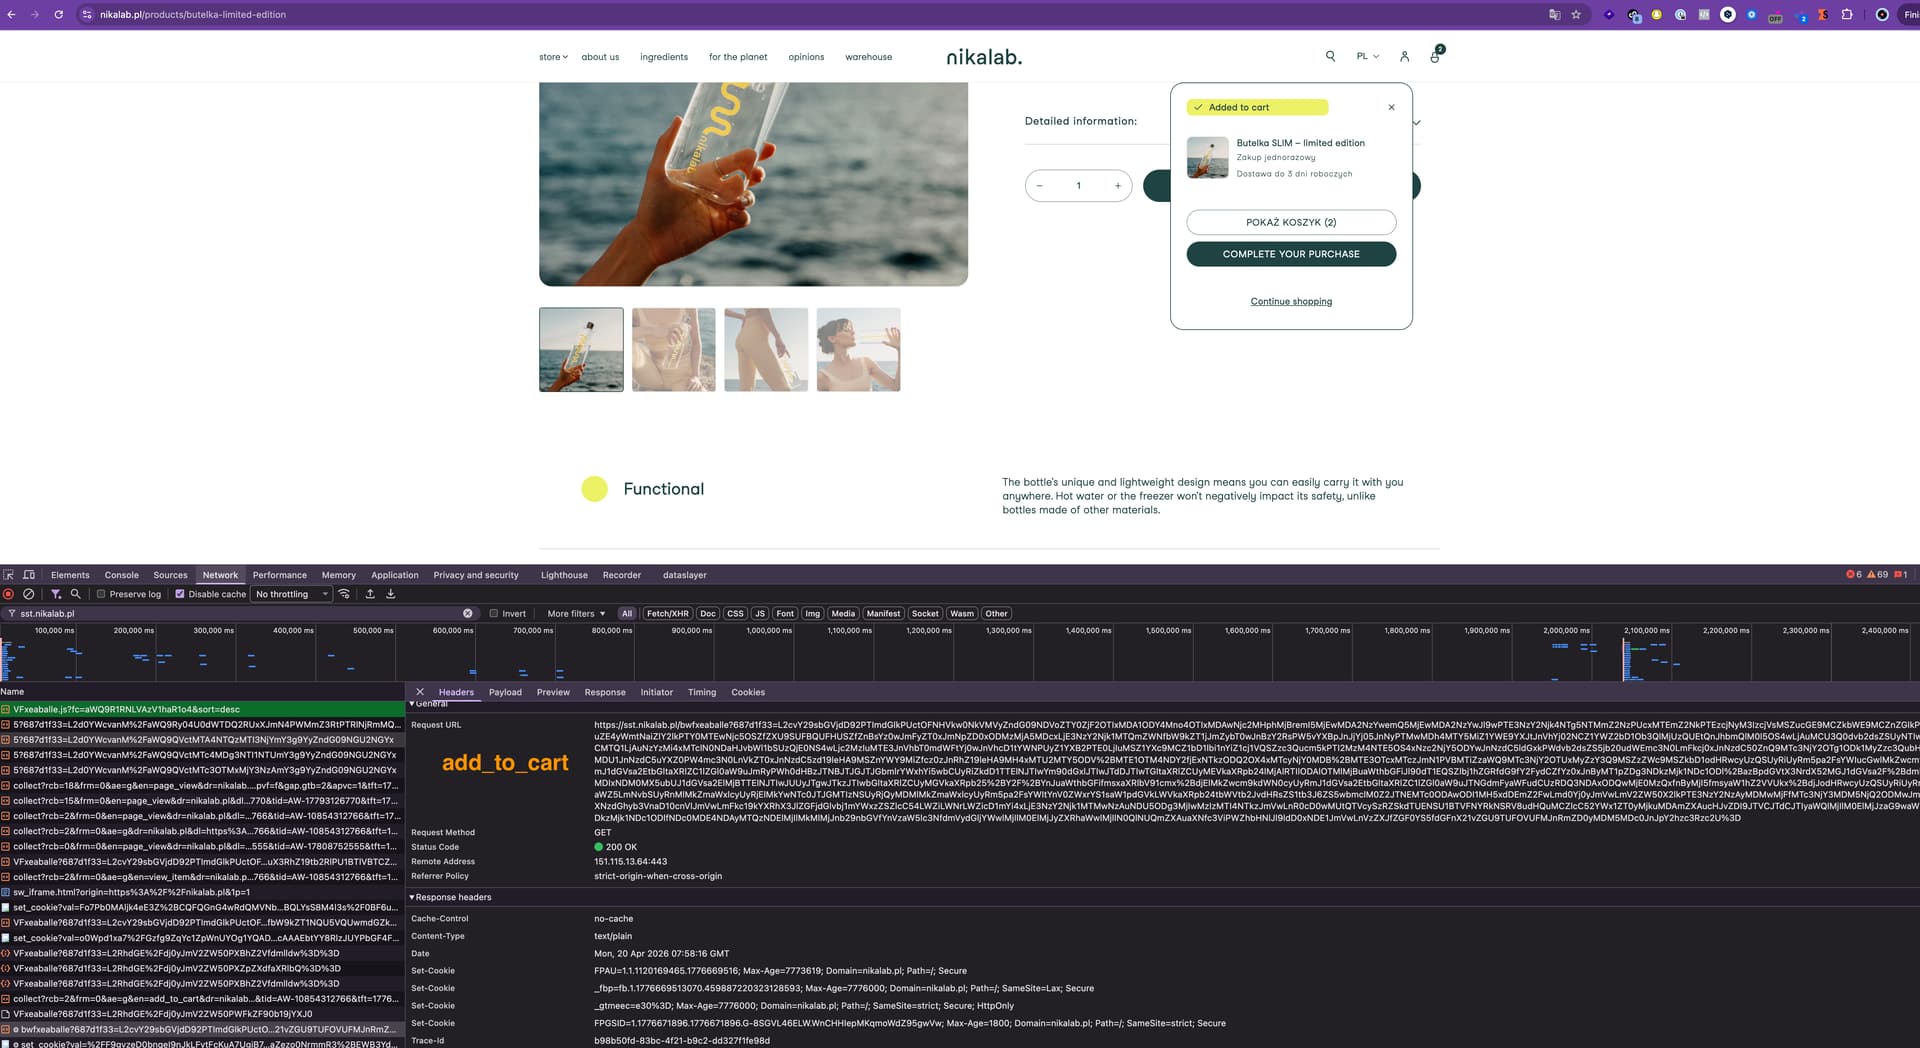Open network search with magnifier icon

pyautogui.click(x=75, y=594)
